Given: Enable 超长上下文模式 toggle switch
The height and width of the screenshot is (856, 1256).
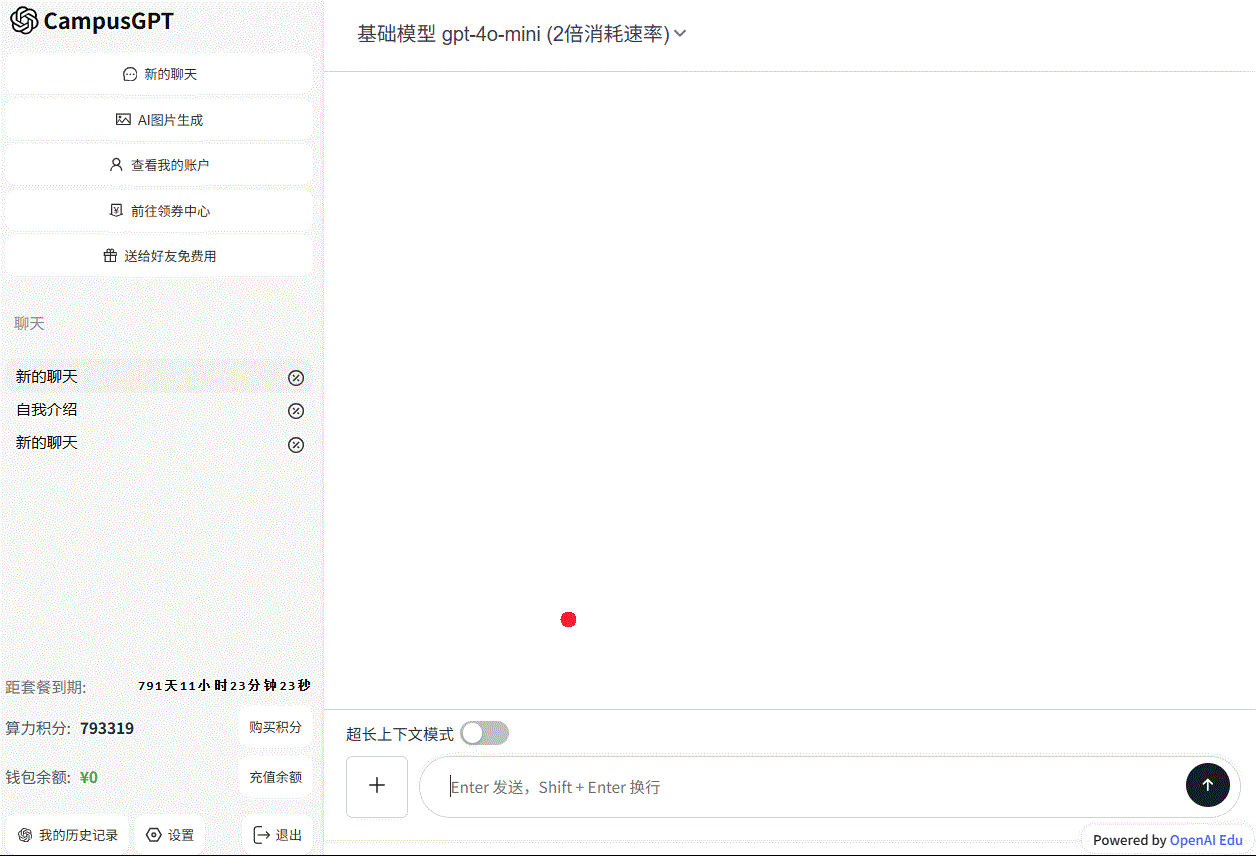Looking at the screenshot, I should [x=484, y=734].
